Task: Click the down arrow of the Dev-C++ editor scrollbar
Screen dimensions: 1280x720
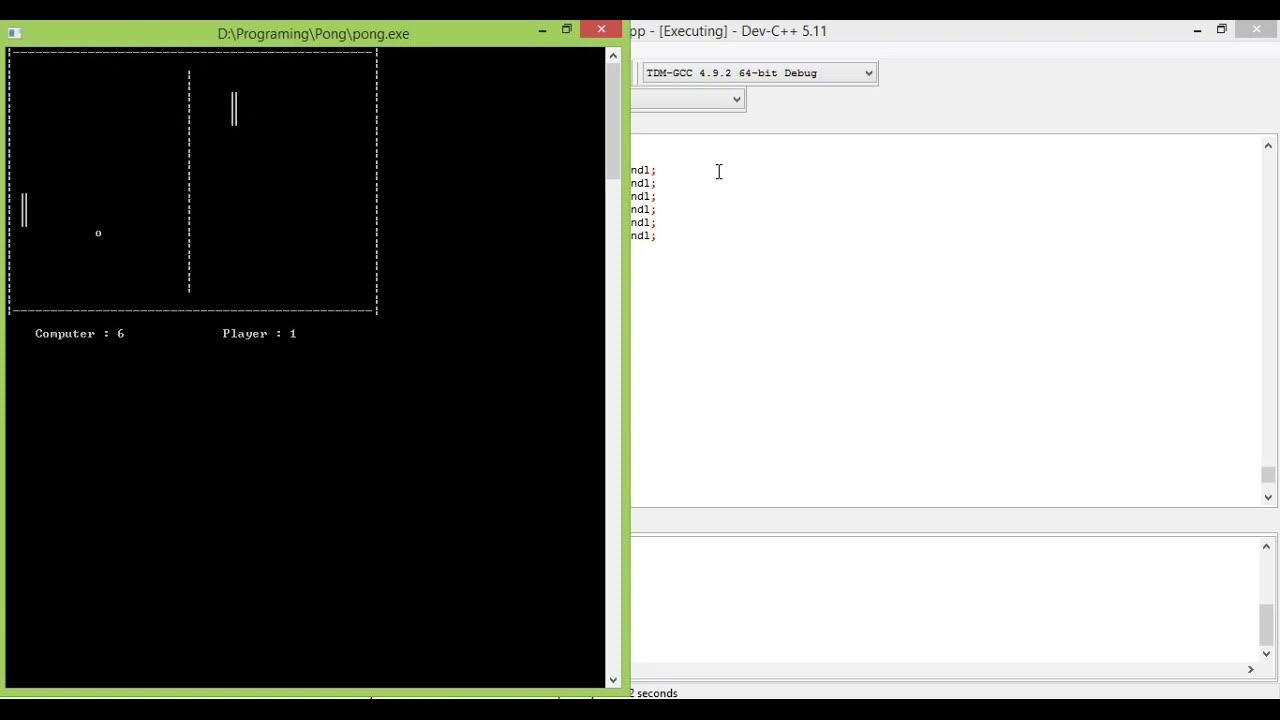Action: tap(1268, 497)
